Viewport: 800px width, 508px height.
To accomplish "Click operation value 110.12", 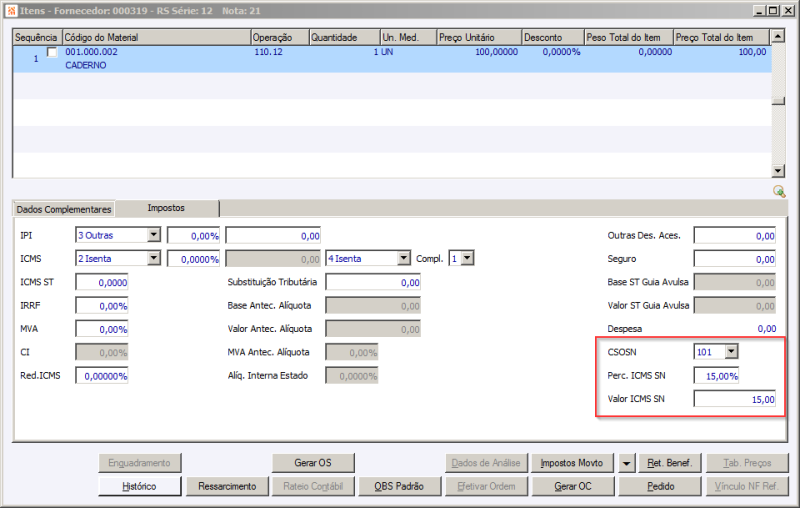I will tap(268, 52).
